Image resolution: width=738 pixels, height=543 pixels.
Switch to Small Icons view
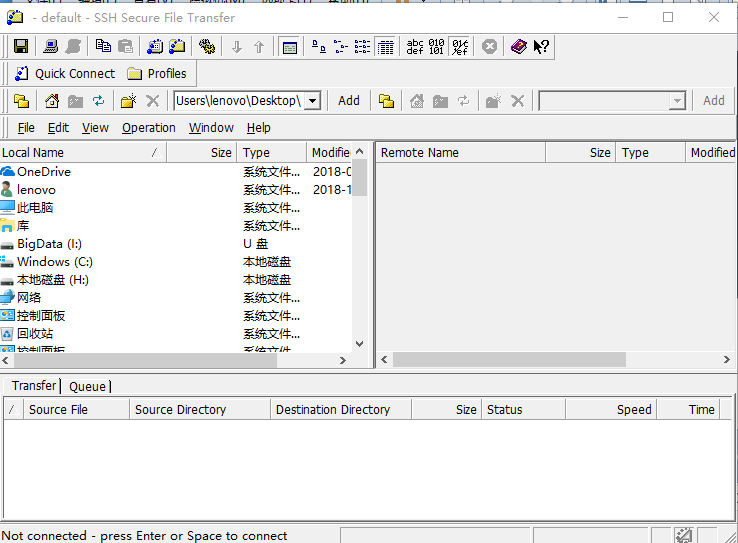[341, 47]
